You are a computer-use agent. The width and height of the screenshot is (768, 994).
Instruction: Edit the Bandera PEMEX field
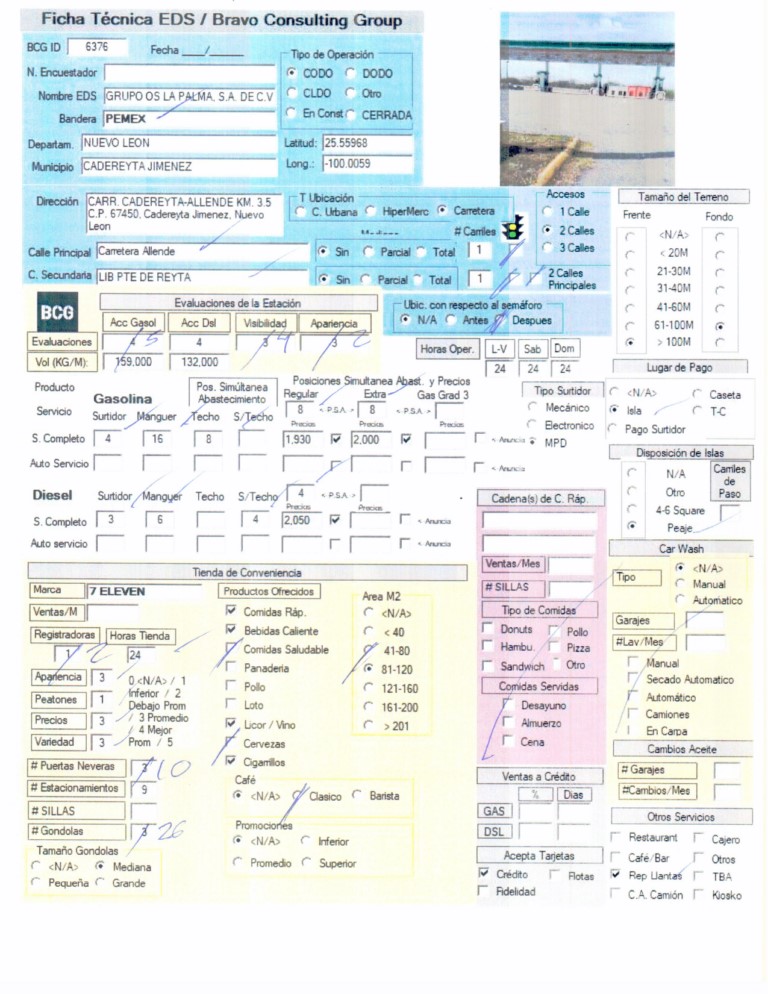pyautogui.click(x=190, y=119)
